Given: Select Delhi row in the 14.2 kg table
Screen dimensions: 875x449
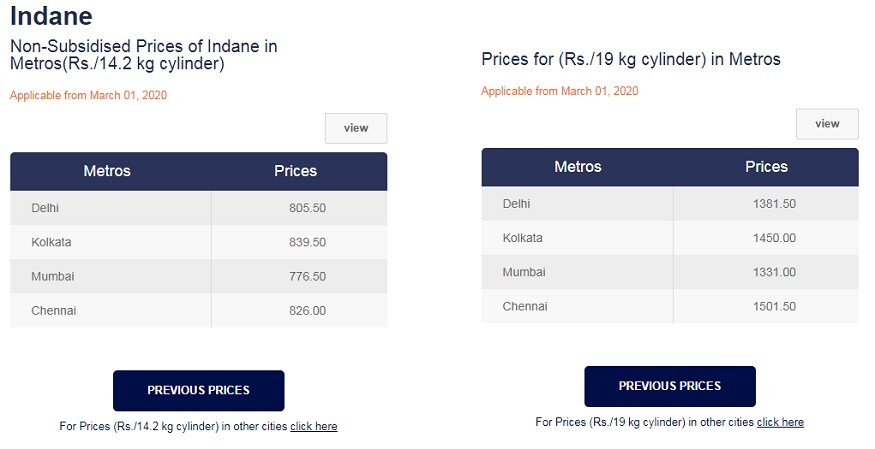Looking at the screenshot, I should (x=199, y=208).
